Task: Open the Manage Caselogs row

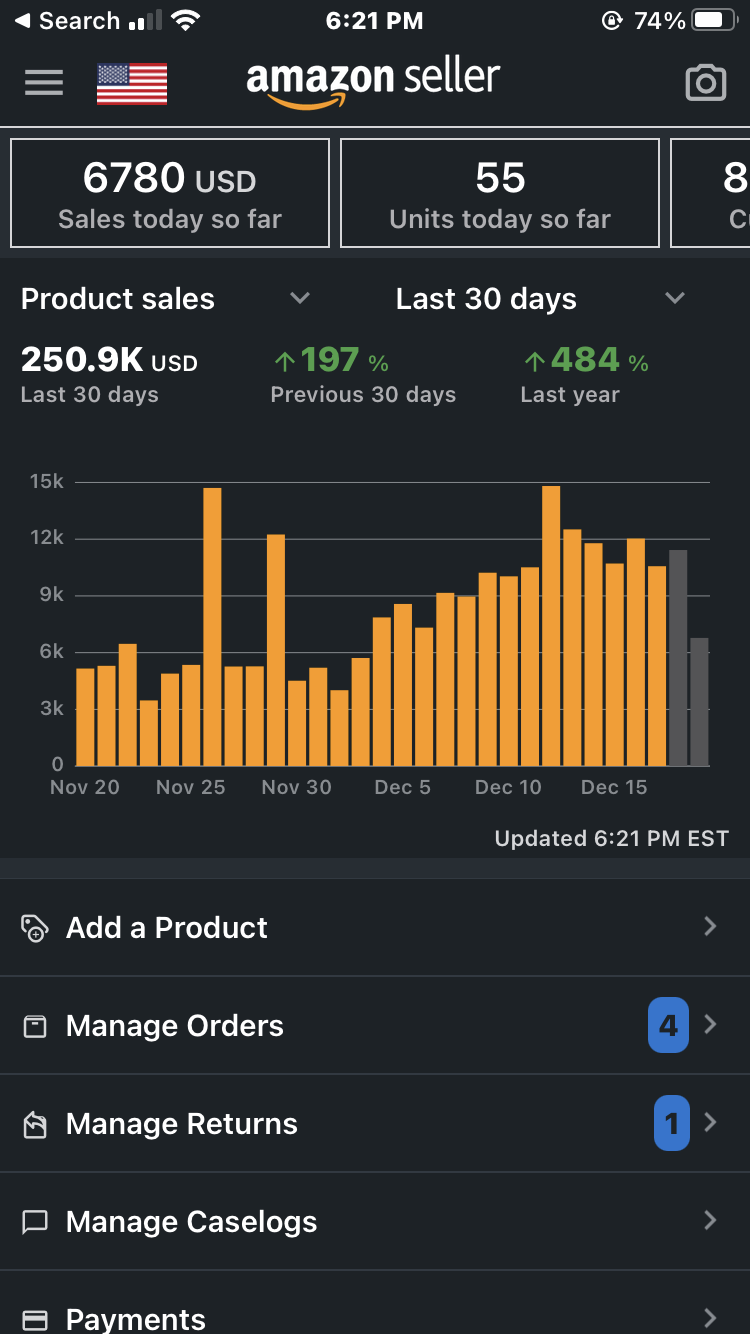Action: pos(375,1222)
